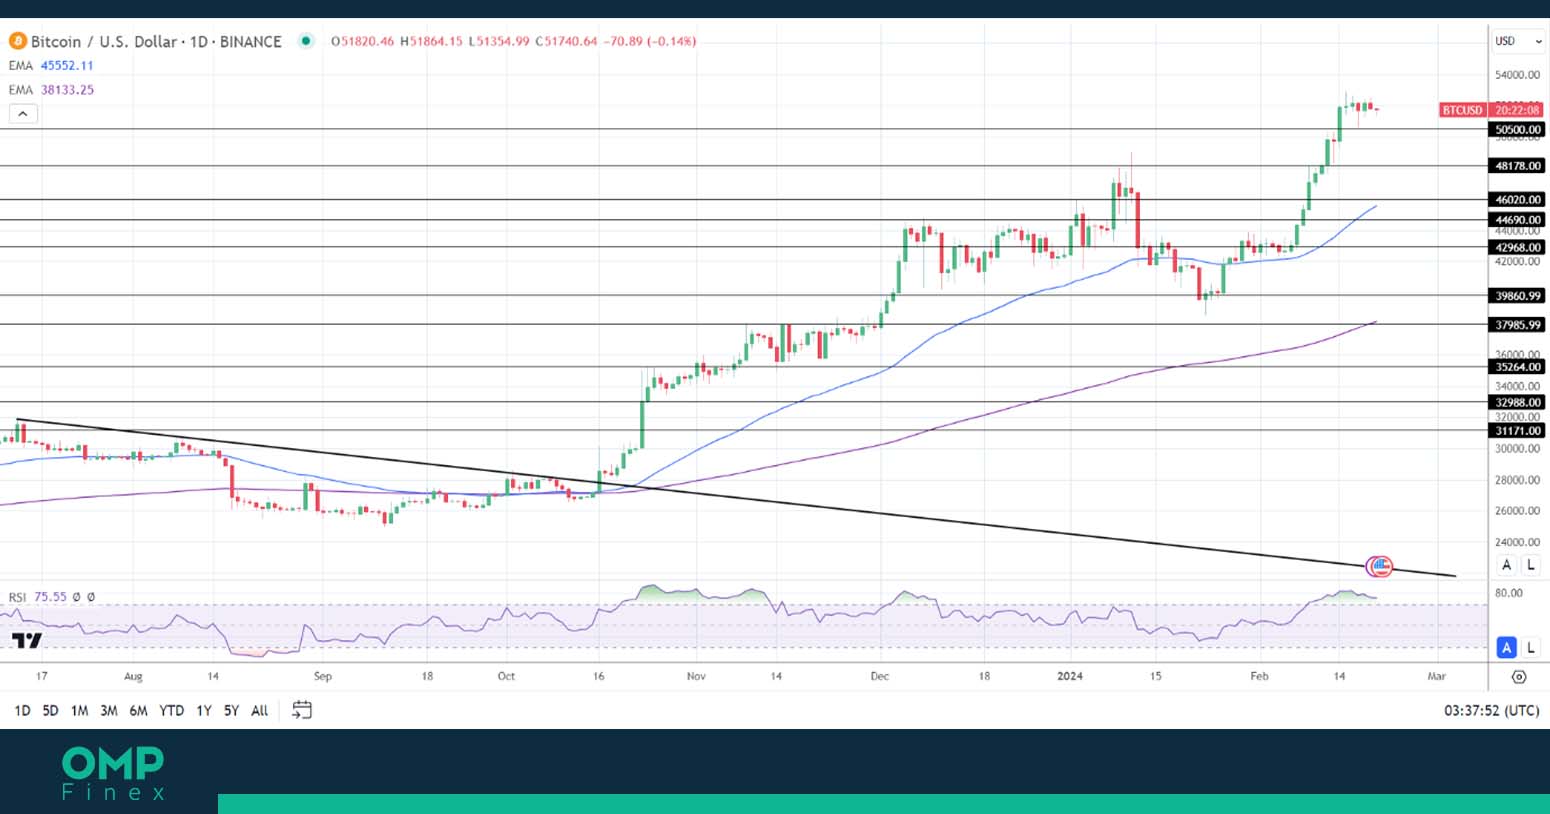This screenshot has height=814, width=1550.
Task: Click the 39860.99 horizontal line price label
Action: (x=1517, y=296)
